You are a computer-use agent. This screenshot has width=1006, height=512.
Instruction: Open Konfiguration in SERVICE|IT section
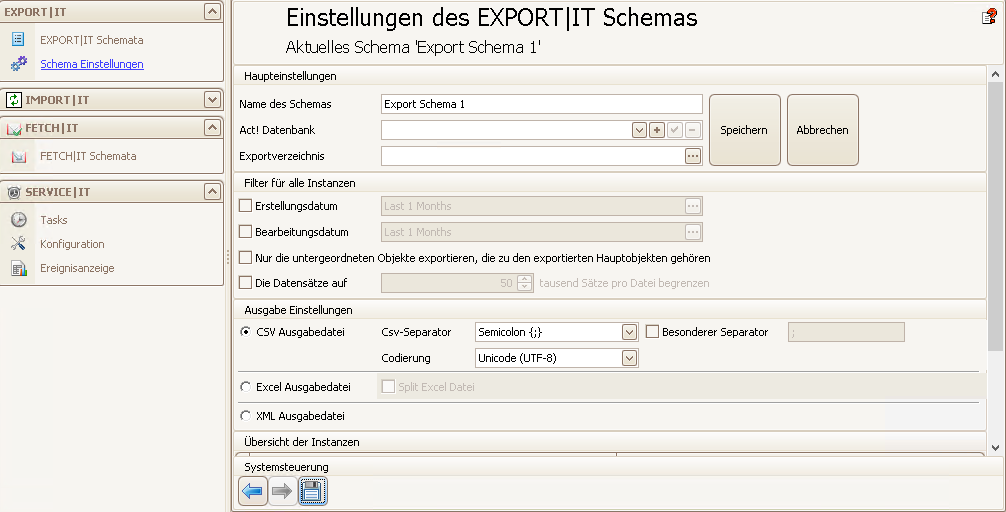(x=72, y=244)
